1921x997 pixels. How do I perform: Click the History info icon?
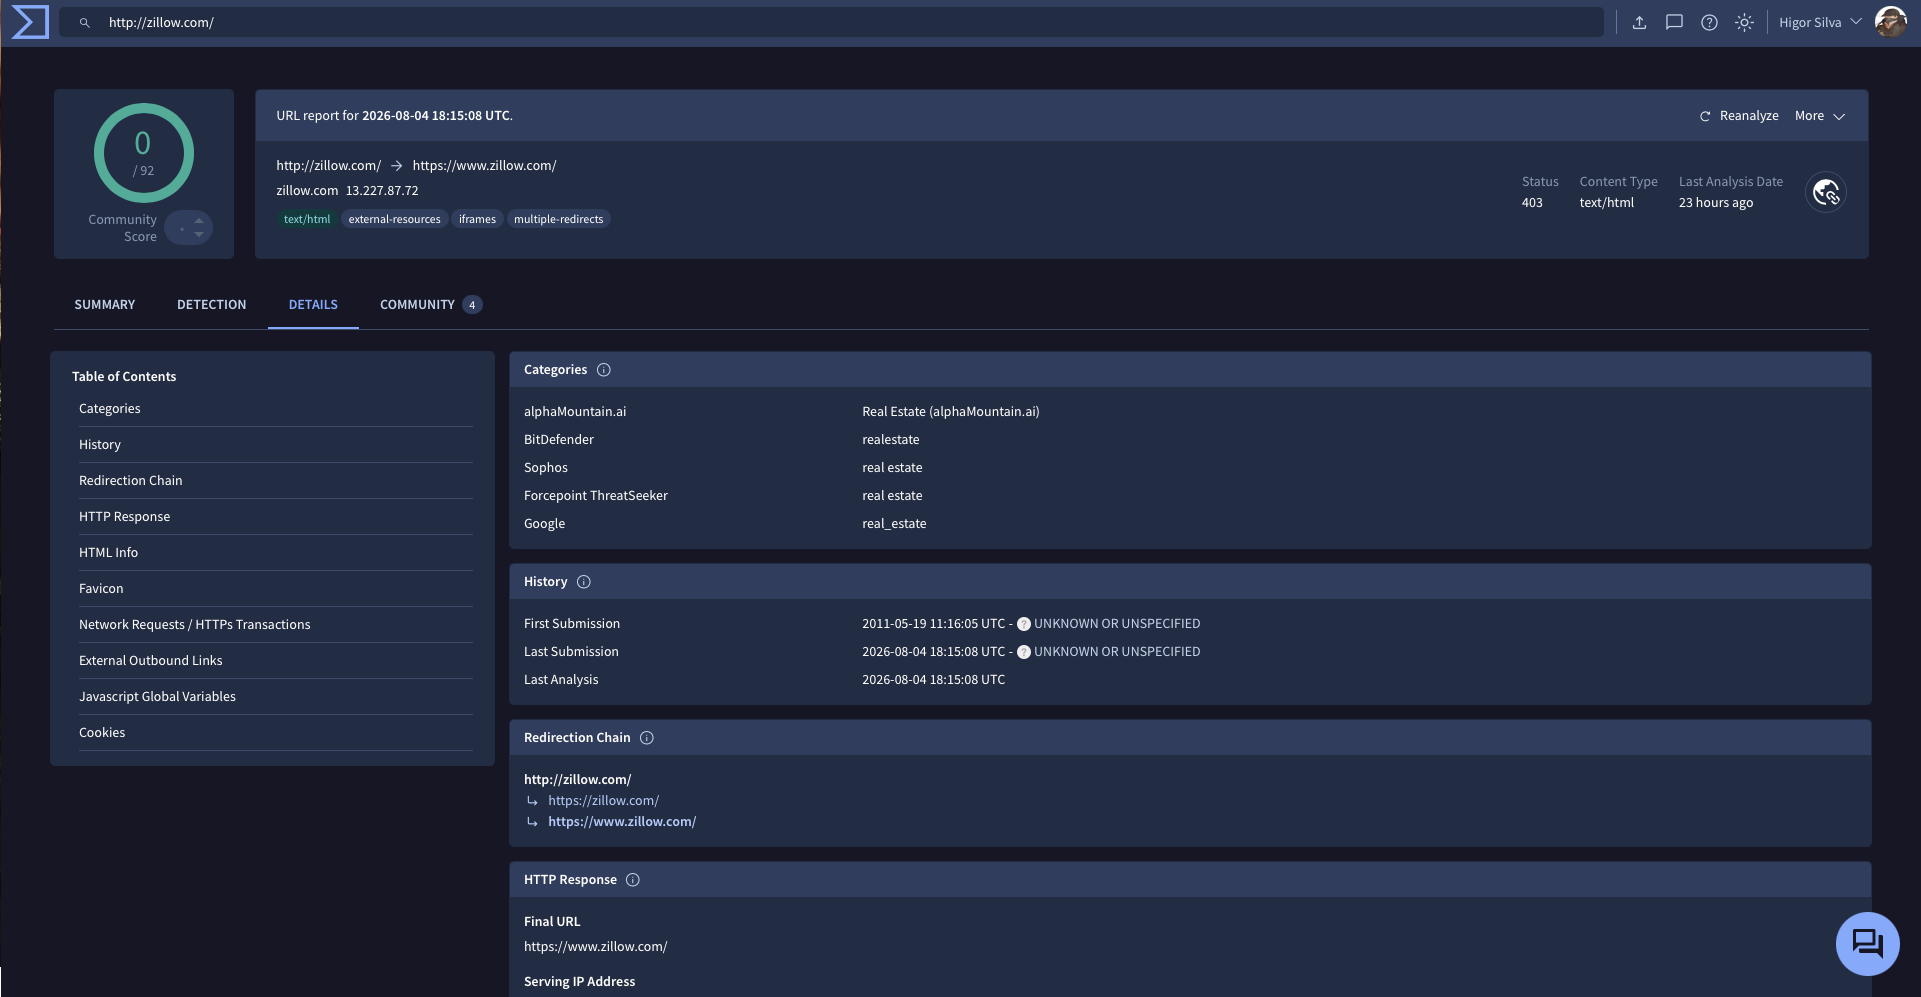pos(584,582)
